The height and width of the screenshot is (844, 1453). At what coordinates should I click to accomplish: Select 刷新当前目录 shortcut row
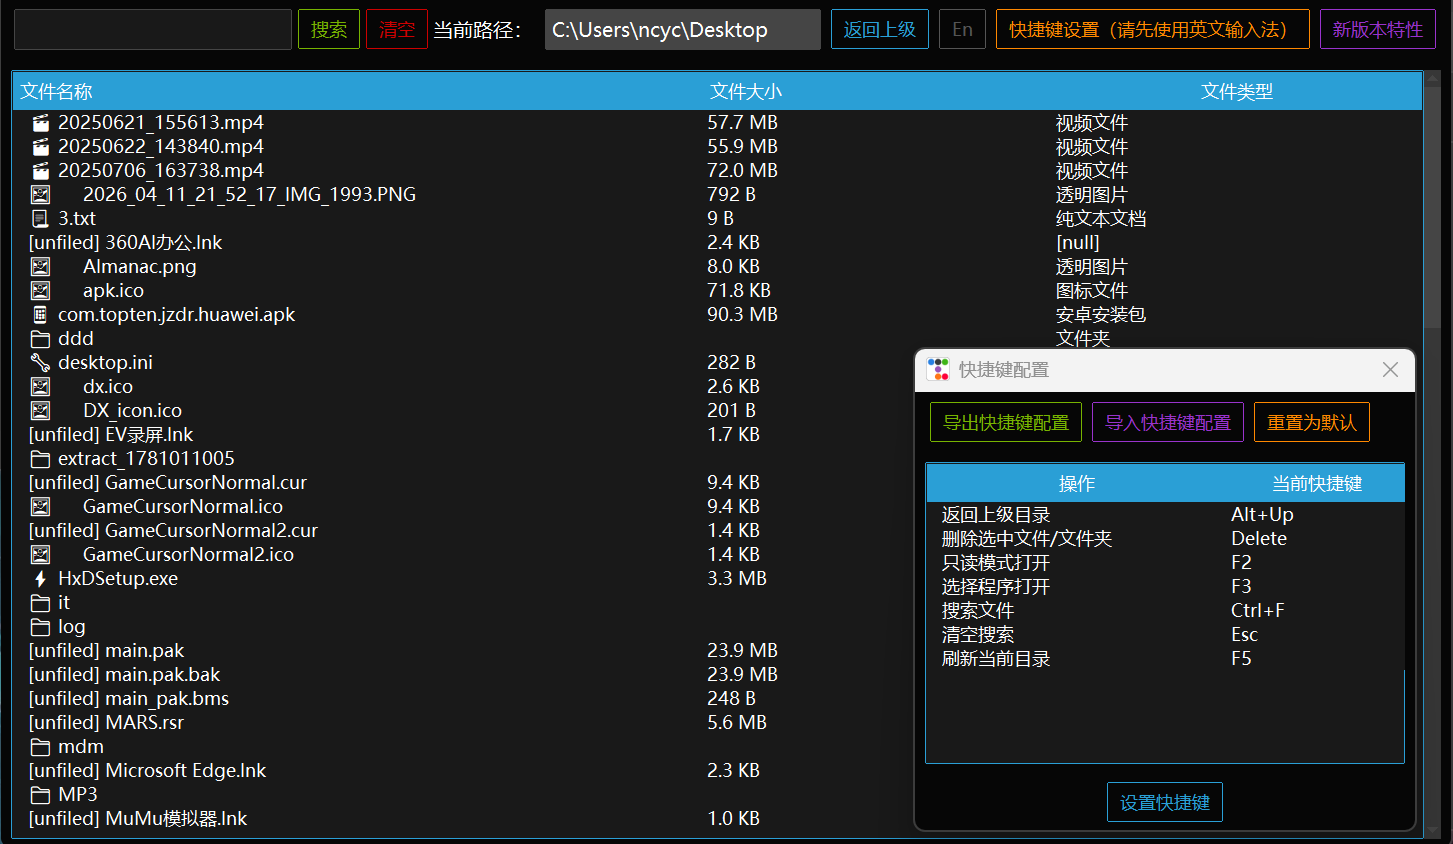[1165, 659]
